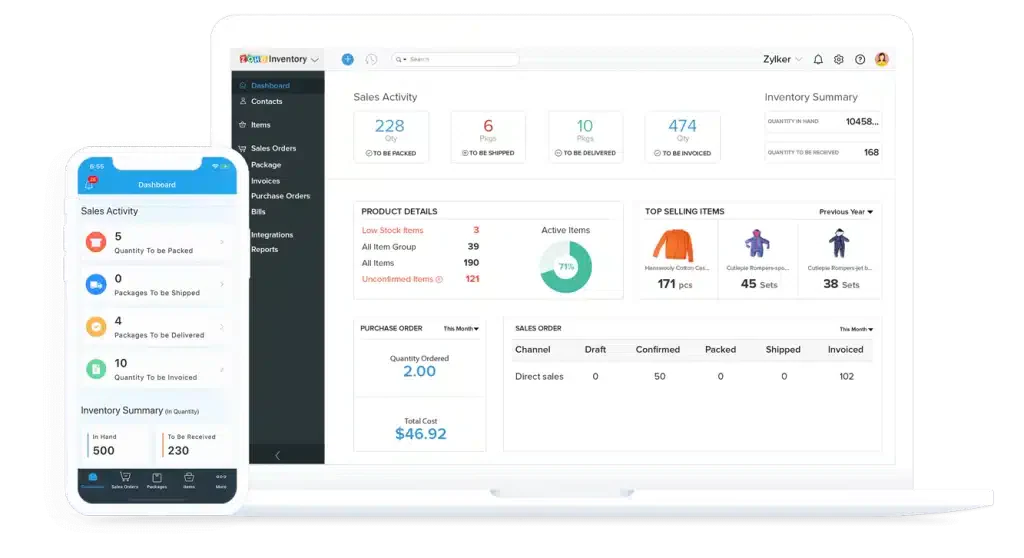Open the 228 Qty To Be Packed card

click(x=391, y=137)
